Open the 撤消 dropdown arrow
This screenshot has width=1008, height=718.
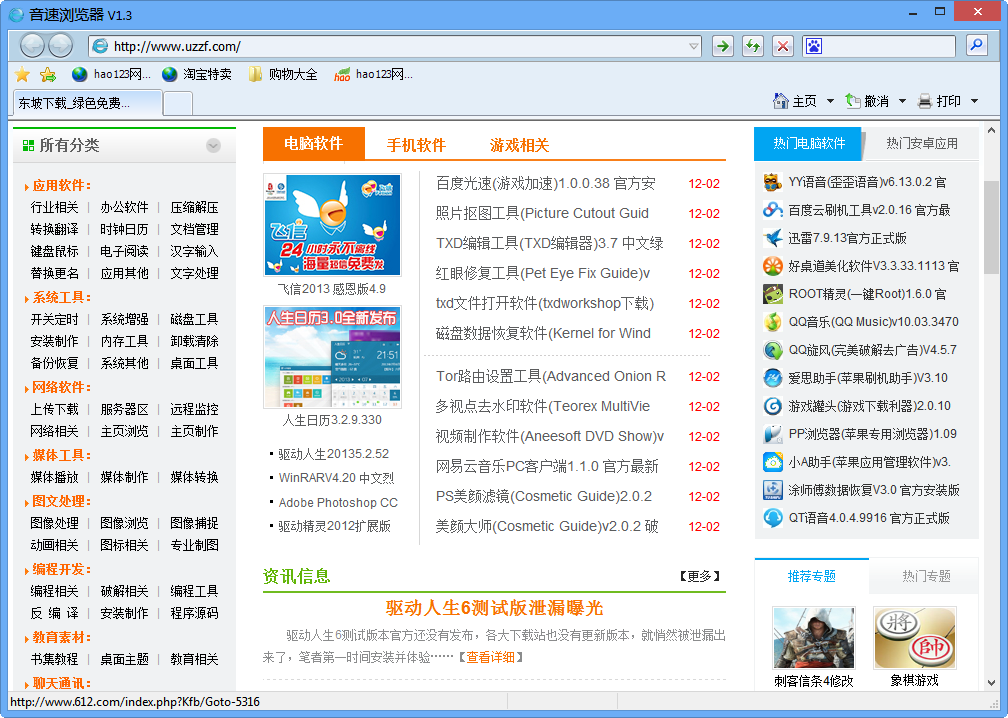point(902,101)
